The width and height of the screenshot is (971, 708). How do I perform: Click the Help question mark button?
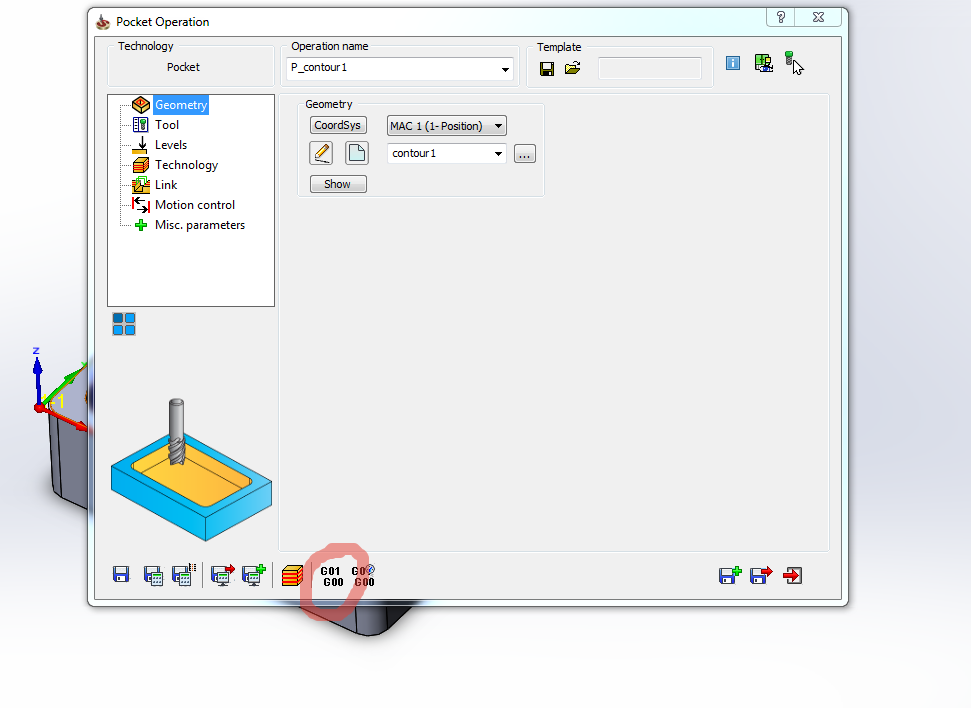[x=780, y=17]
